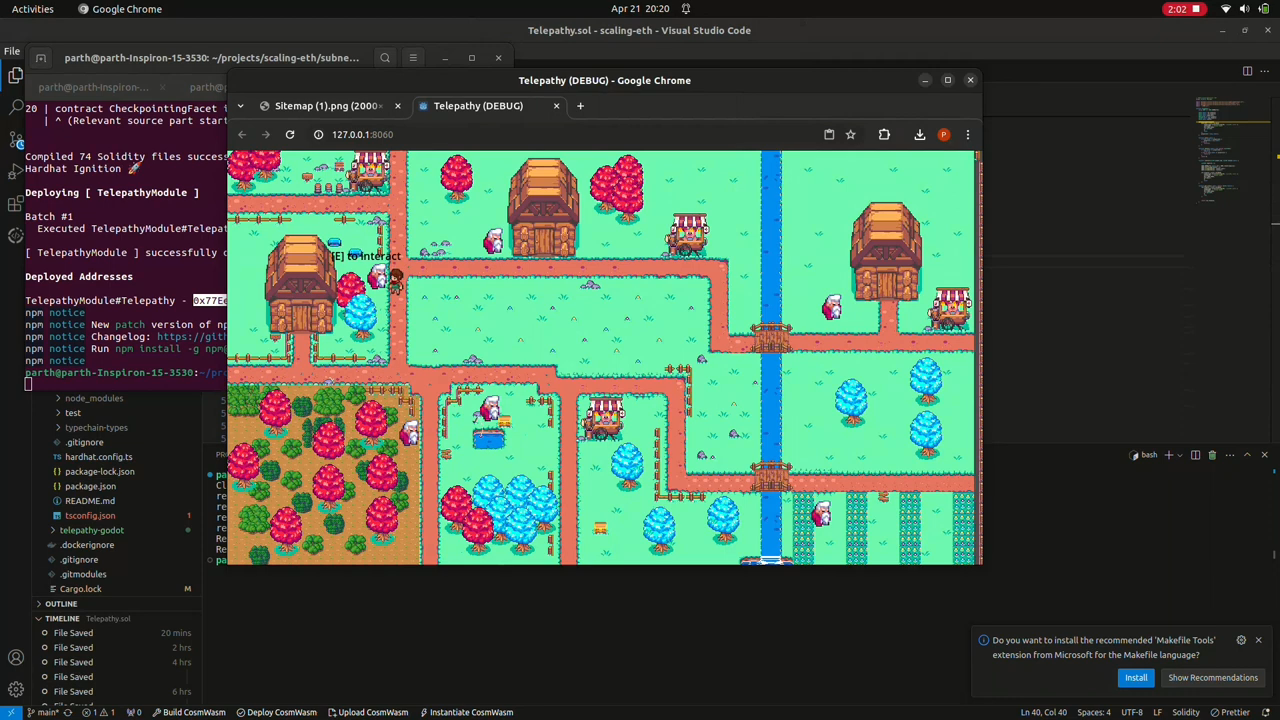Kill terminal with trash icon

click(1212, 456)
